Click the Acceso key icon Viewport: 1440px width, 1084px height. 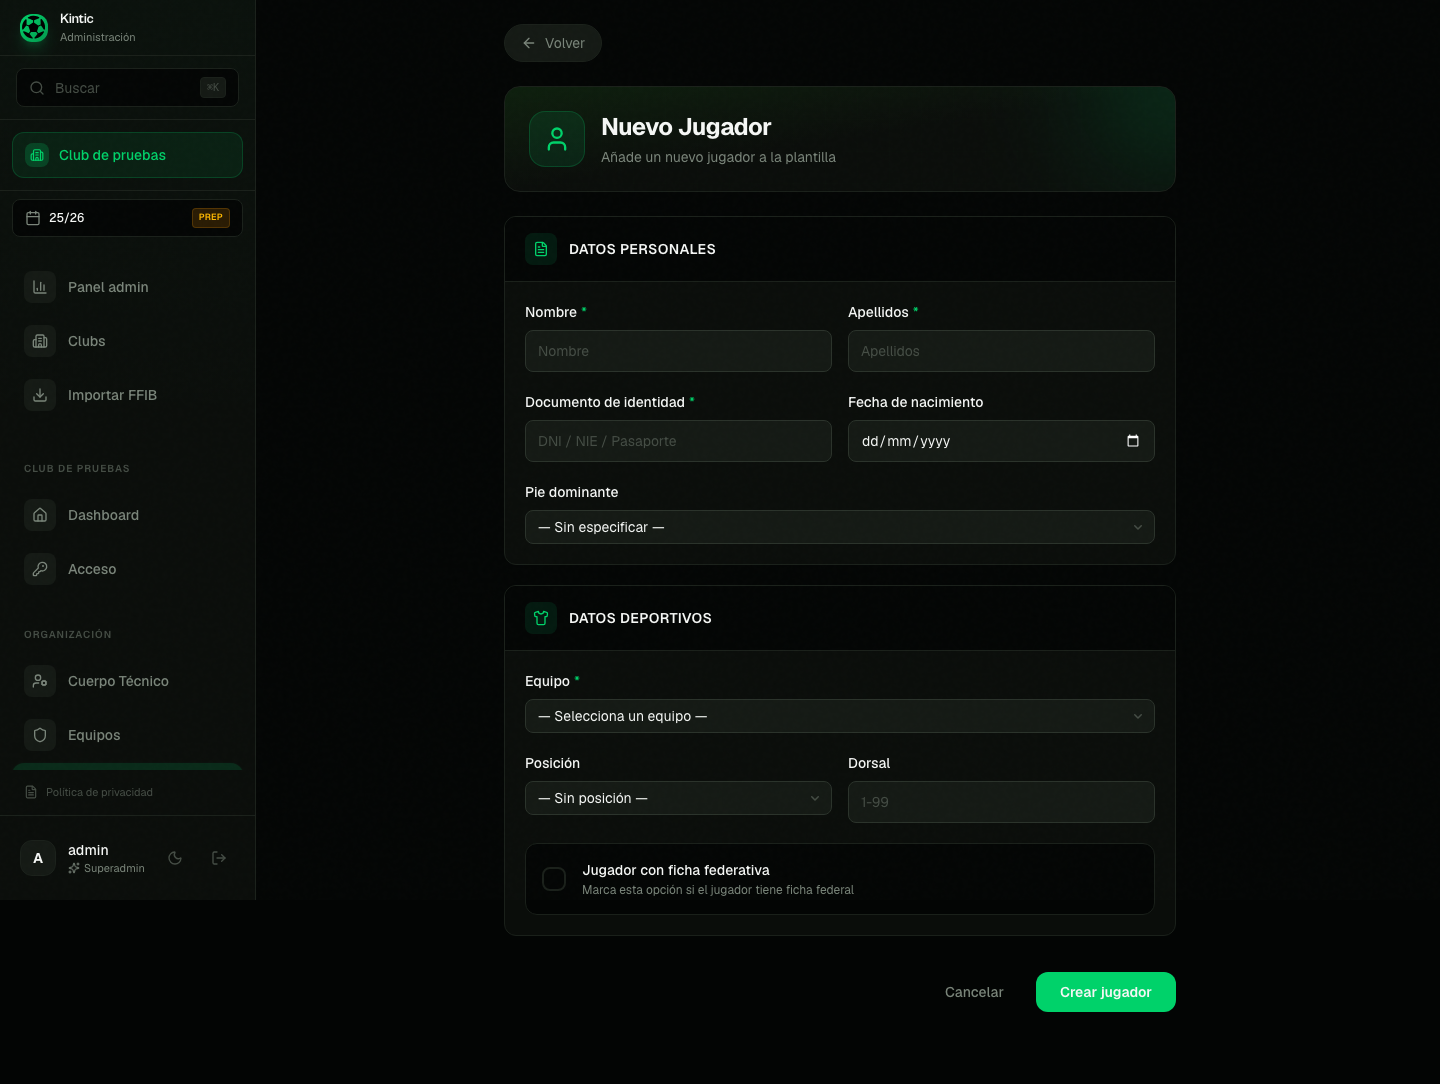click(40, 569)
